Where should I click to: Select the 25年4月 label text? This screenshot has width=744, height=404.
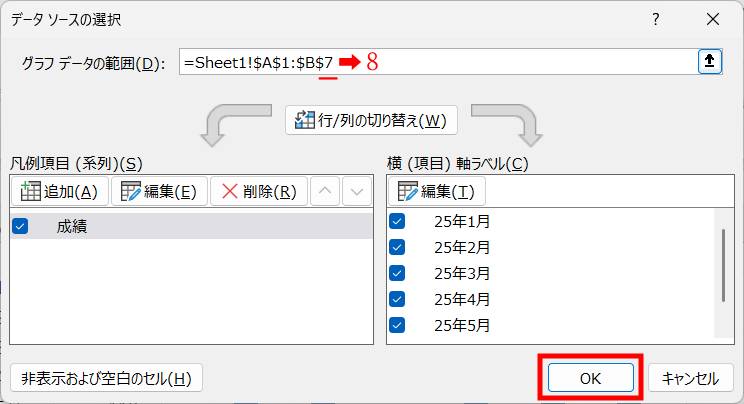pos(462,300)
